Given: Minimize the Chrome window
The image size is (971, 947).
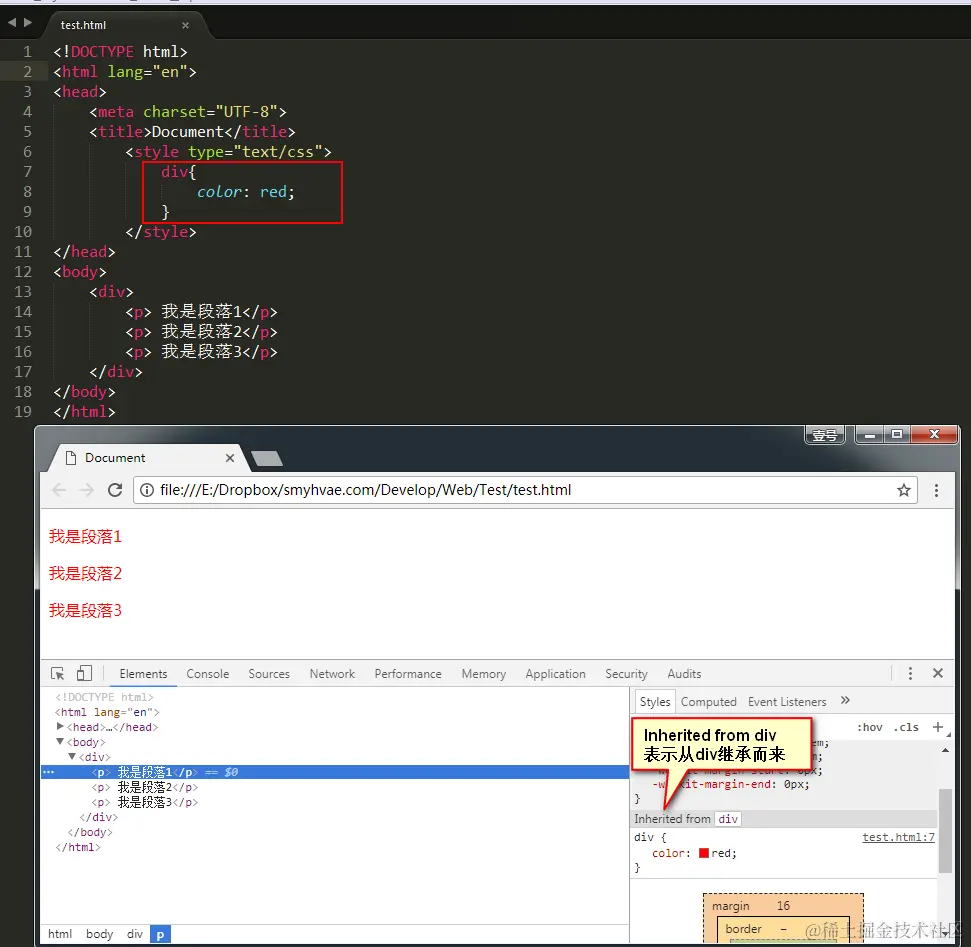Looking at the screenshot, I should 869,435.
